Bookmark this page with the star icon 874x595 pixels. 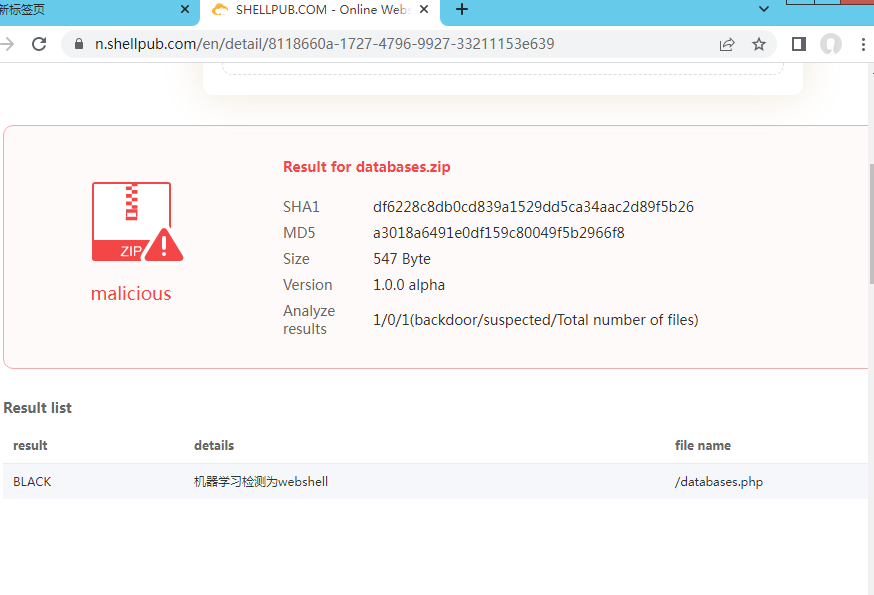pos(759,44)
